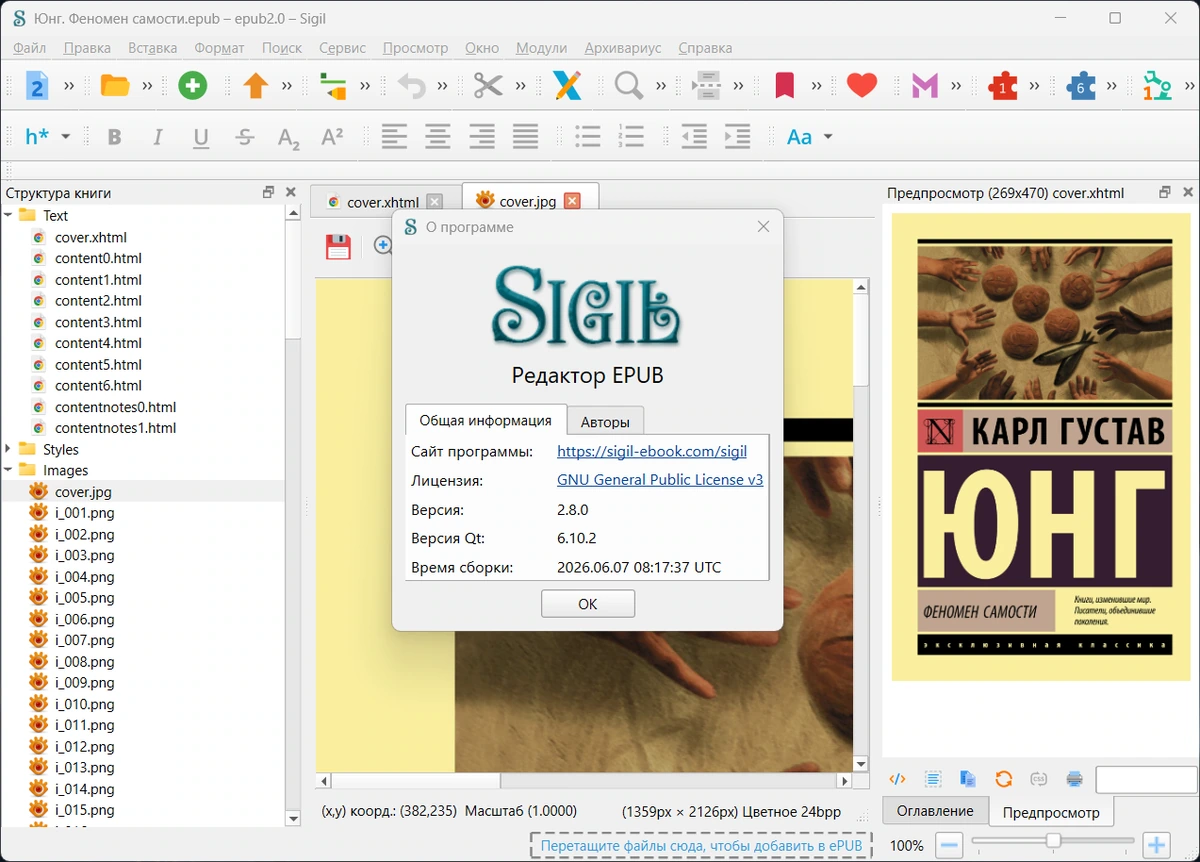Screen dimensions: 1200x862
Task: Close the cover.jpg tab
Action: click(572, 201)
